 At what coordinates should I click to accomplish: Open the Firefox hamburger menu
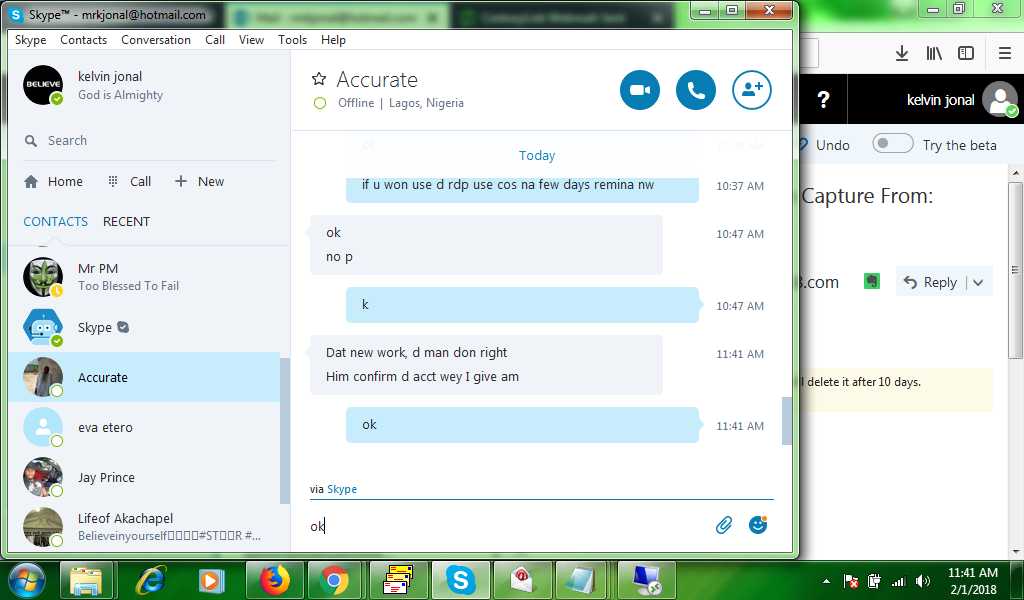[x=1005, y=53]
